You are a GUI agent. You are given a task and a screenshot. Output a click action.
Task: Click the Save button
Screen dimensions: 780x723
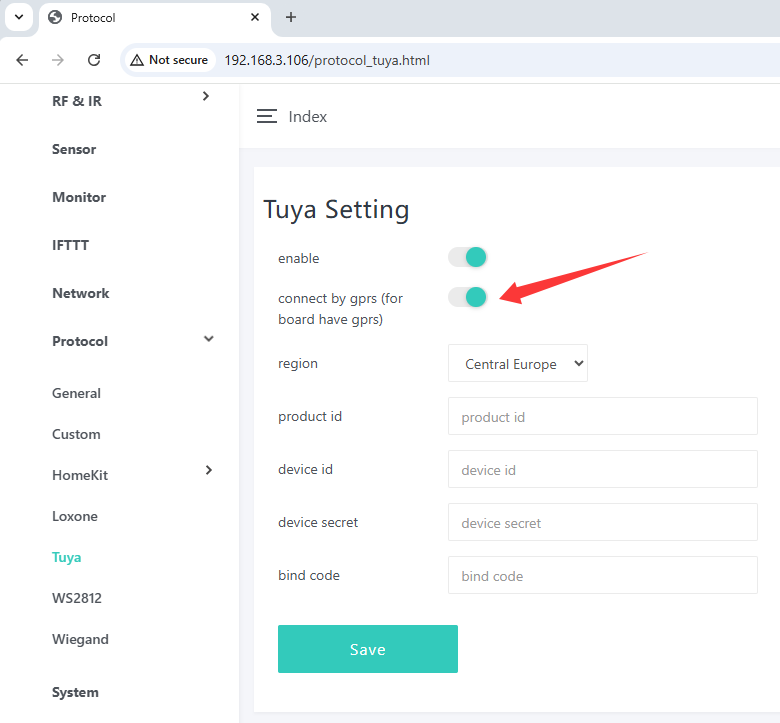coord(368,649)
